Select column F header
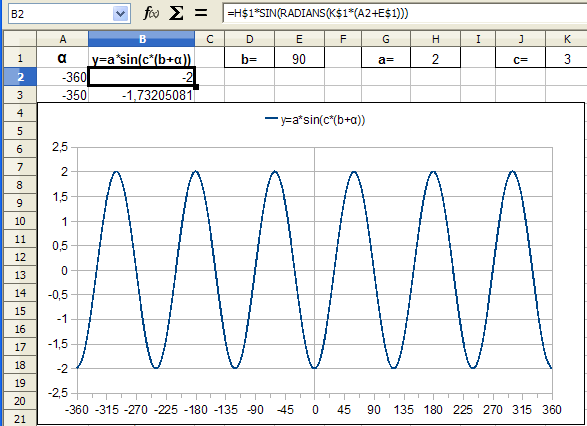587x426 pixels. pos(343,39)
